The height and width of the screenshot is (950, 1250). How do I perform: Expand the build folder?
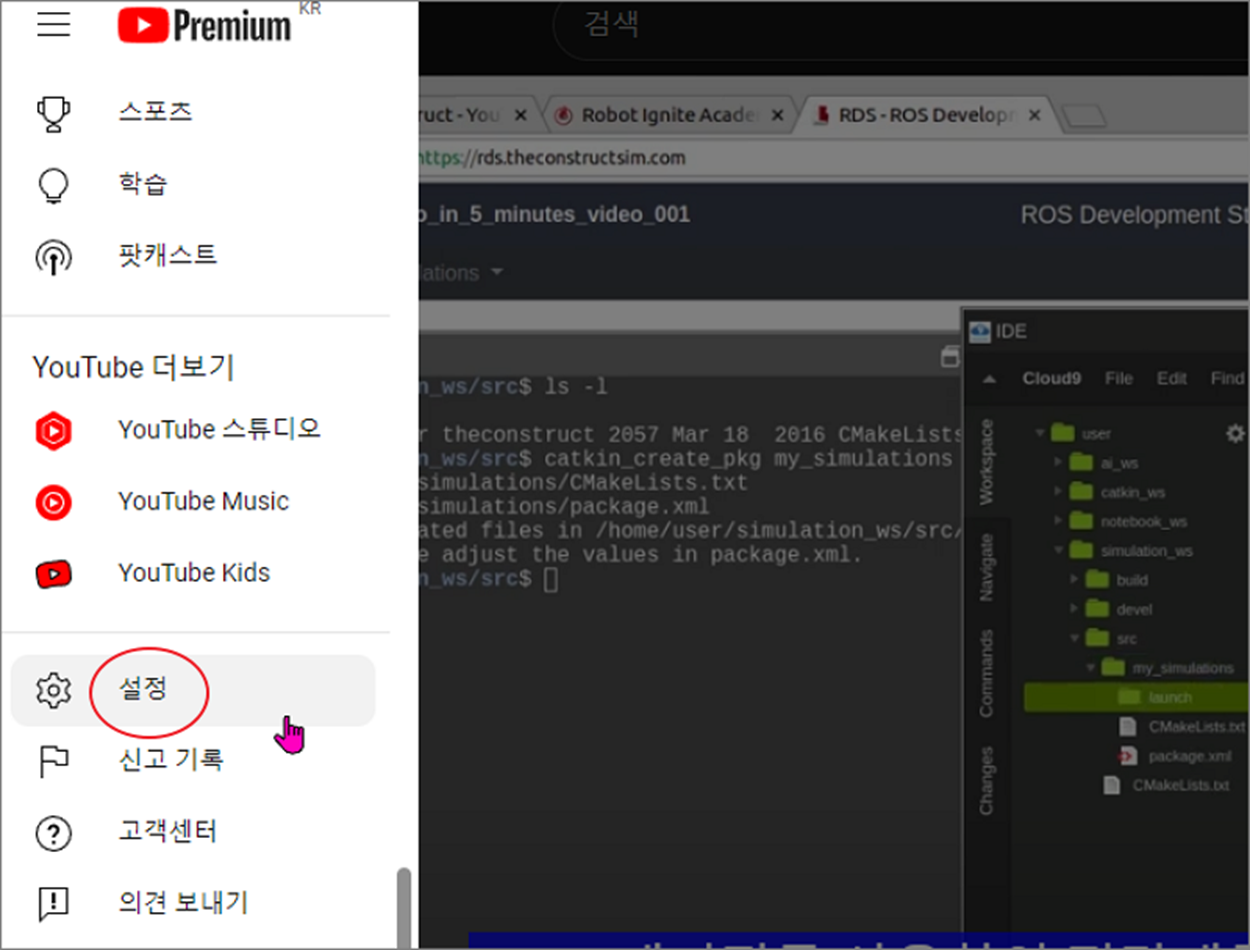click(x=1075, y=580)
